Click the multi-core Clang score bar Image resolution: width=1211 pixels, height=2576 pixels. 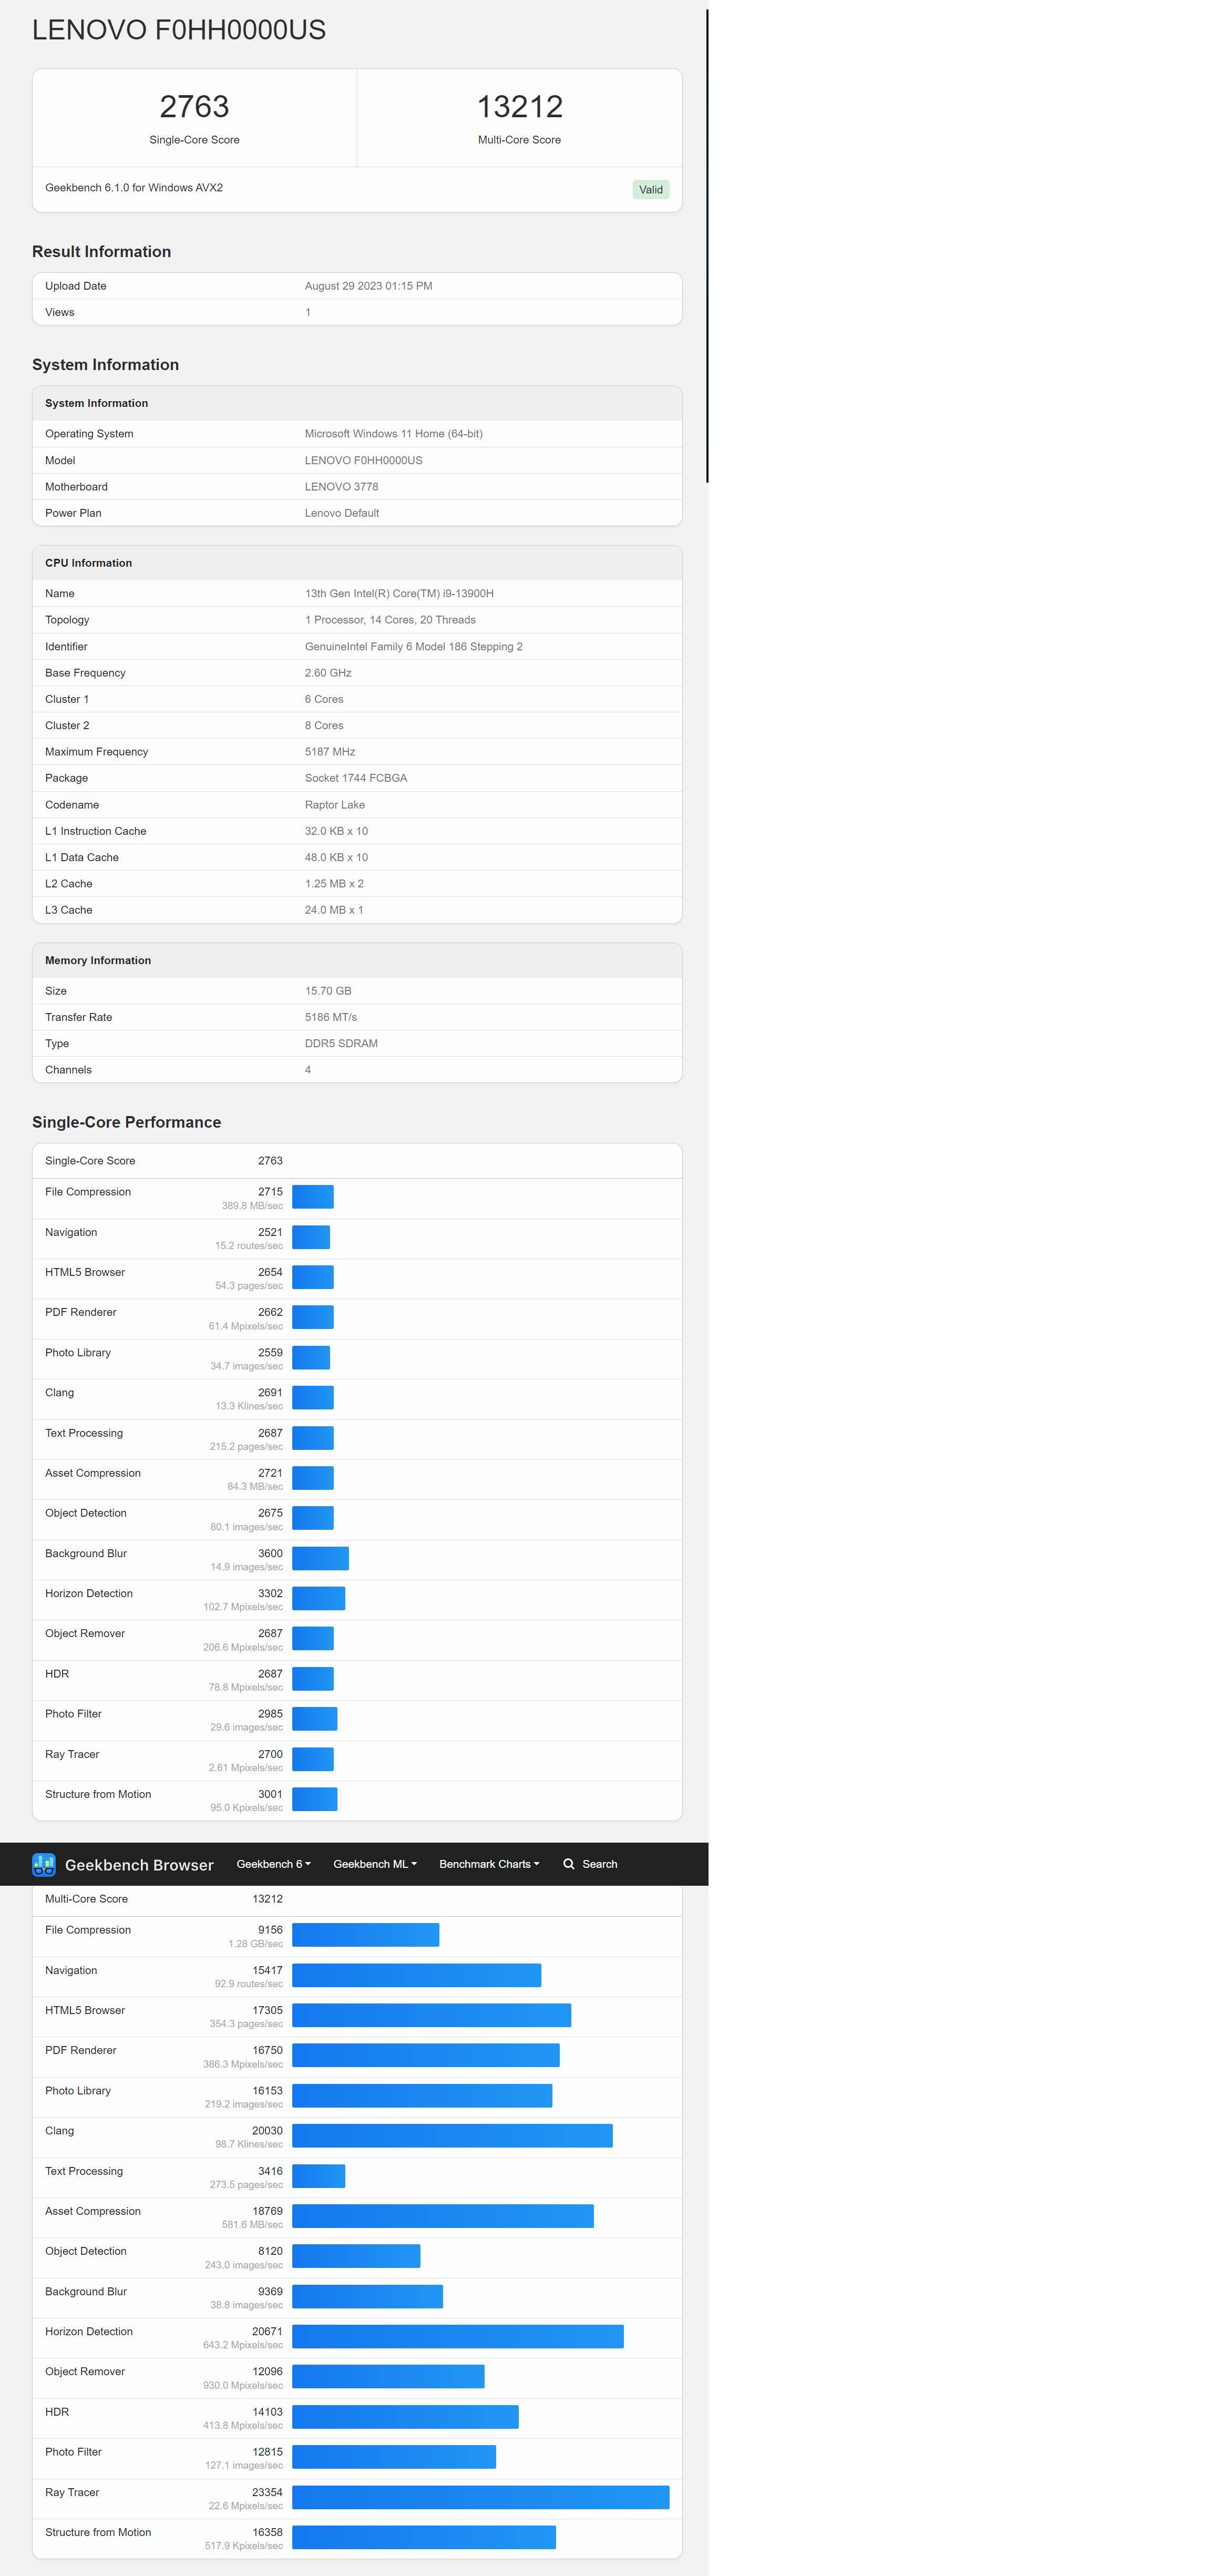(x=452, y=2136)
